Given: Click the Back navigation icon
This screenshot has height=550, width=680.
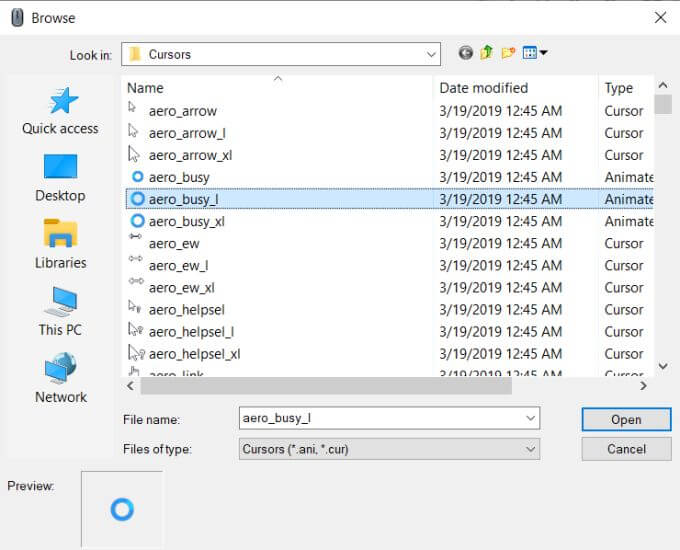Looking at the screenshot, I should point(465,53).
